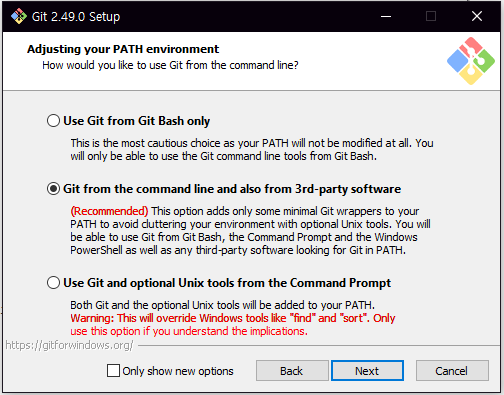The width and height of the screenshot is (504, 395).
Task: Go back with the Back button
Action: (x=292, y=370)
